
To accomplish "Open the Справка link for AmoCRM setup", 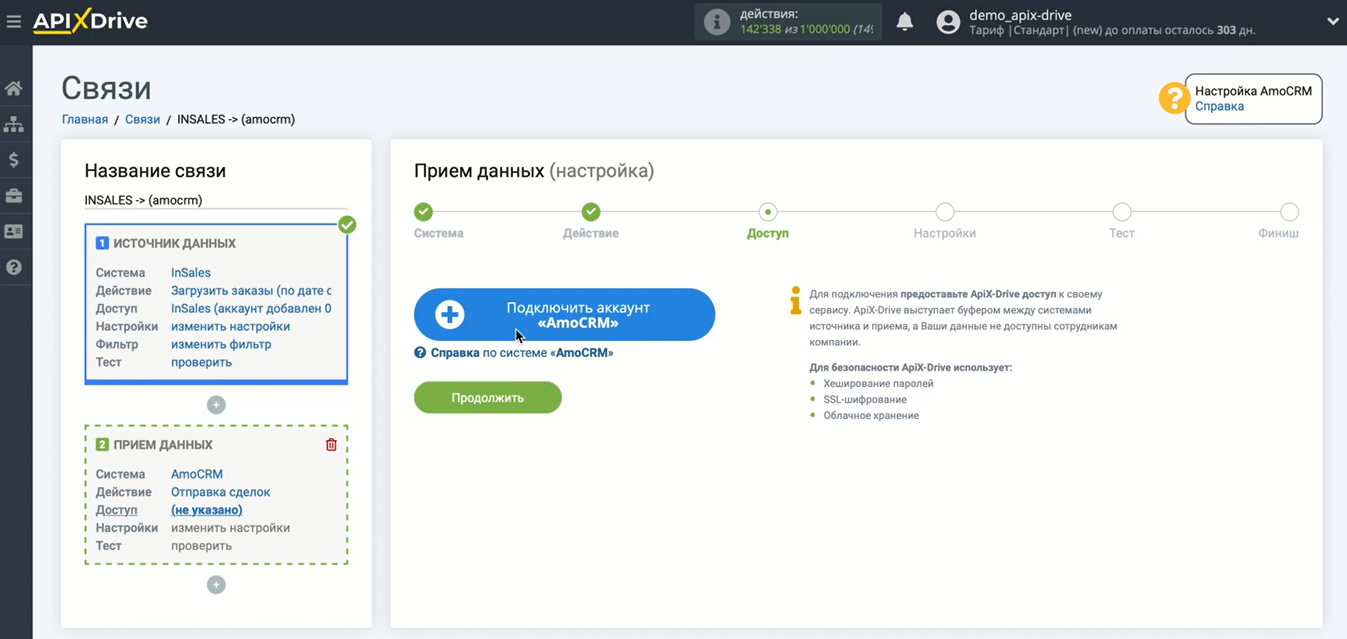I will click(x=1219, y=106).
